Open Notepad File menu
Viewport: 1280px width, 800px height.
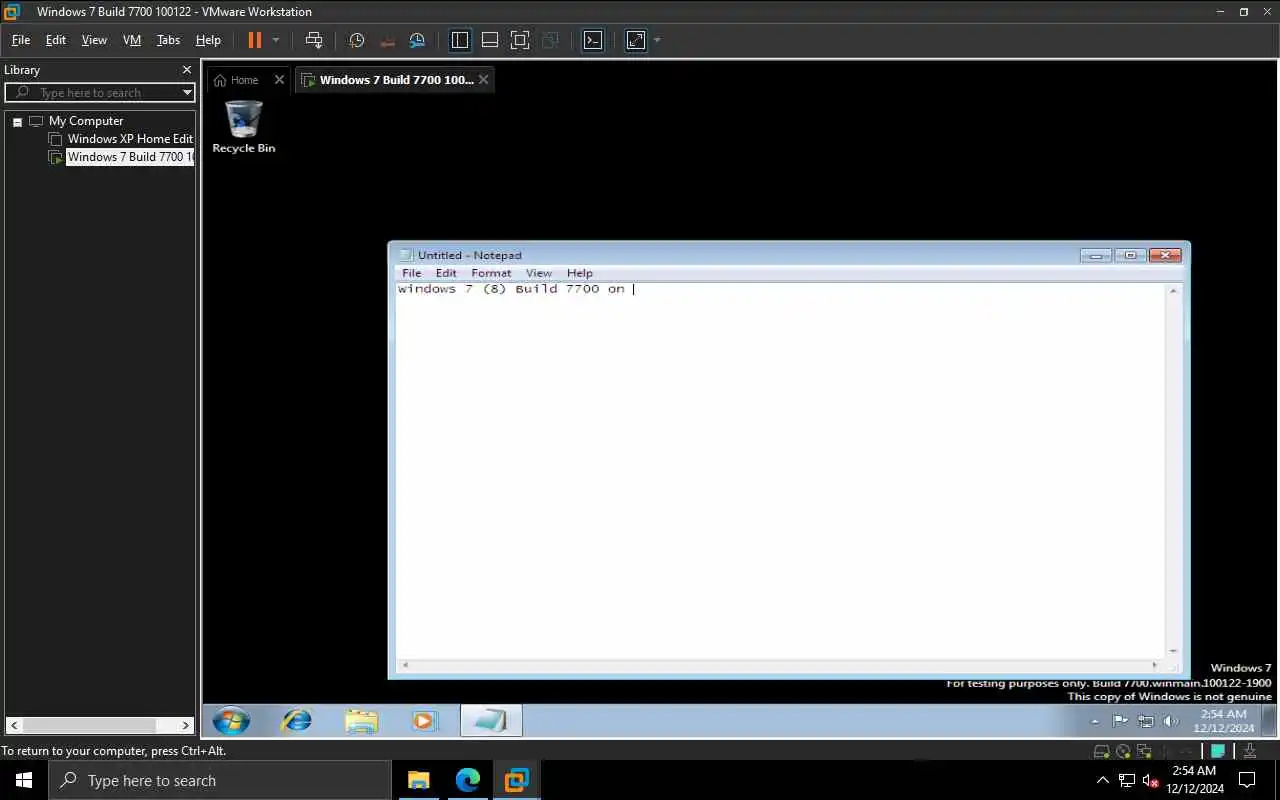(x=411, y=273)
